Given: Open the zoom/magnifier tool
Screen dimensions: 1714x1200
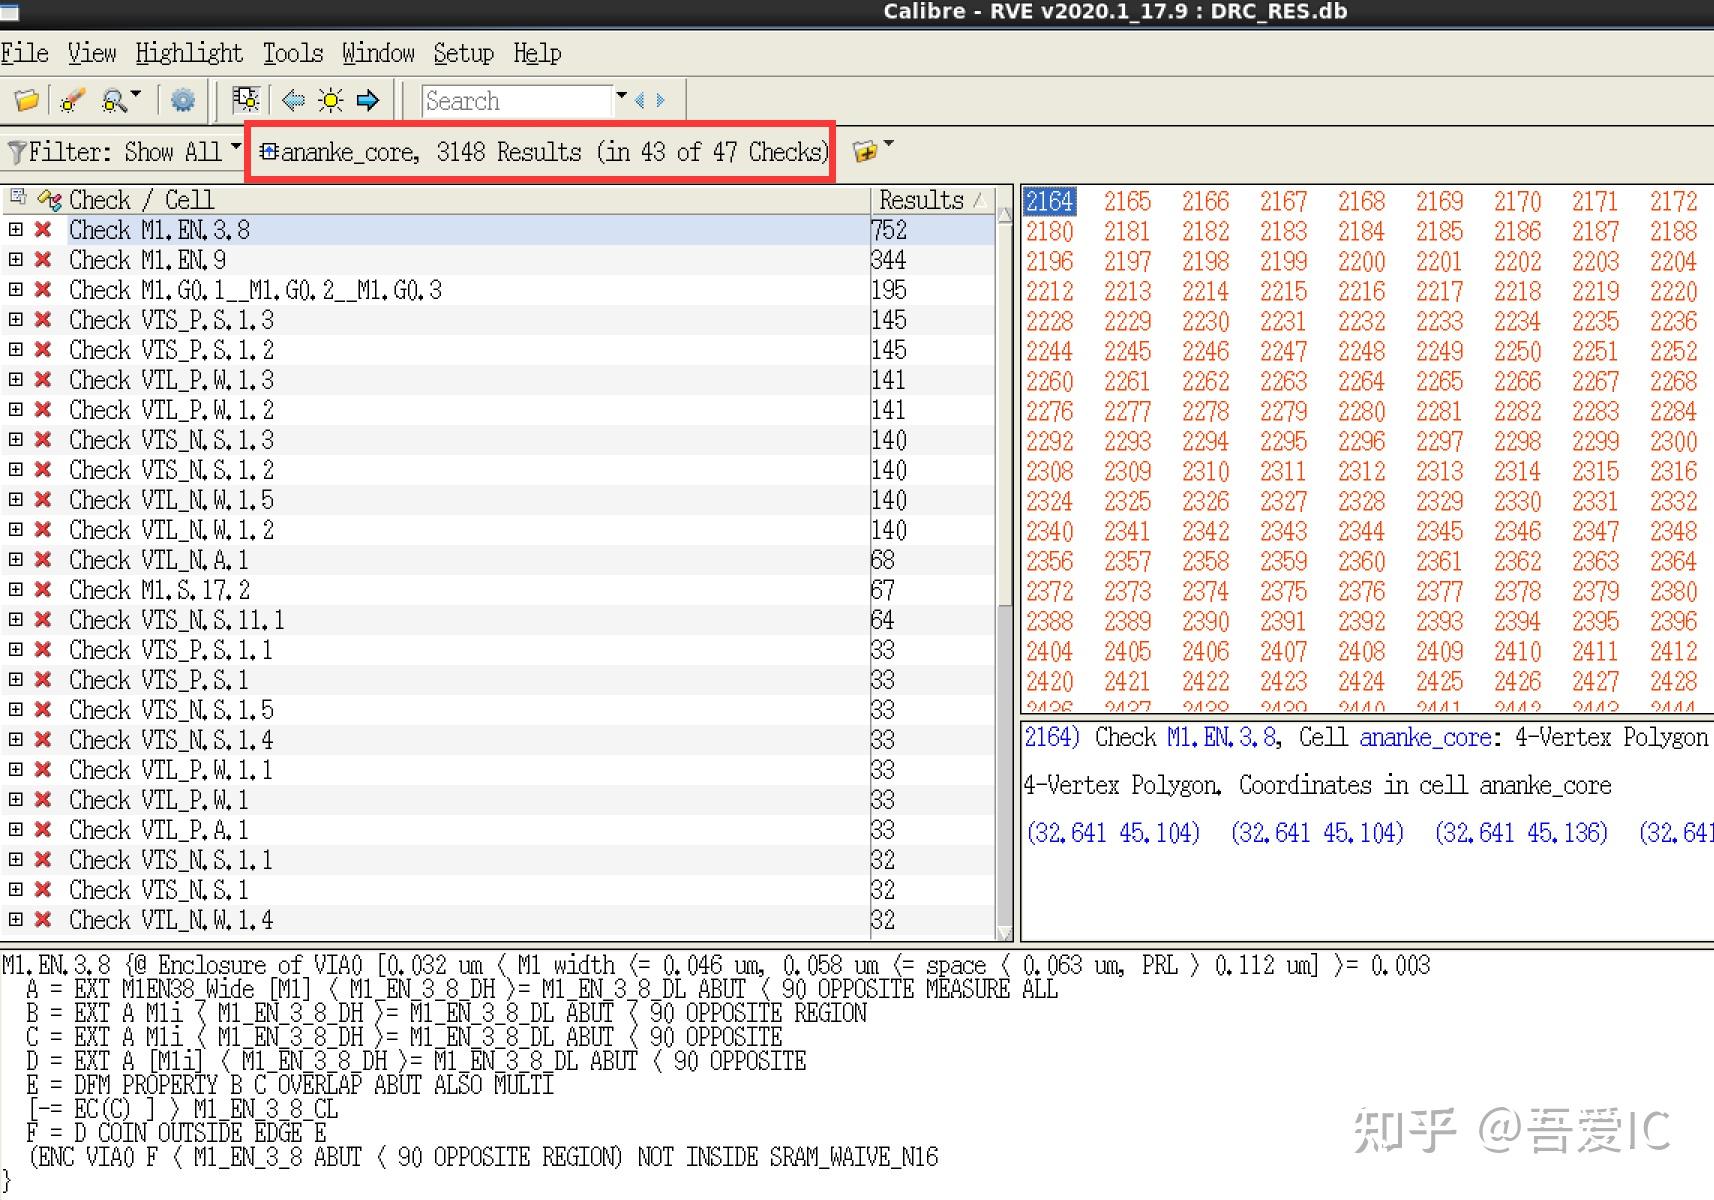Looking at the screenshot, I should [x=110, y=100].
